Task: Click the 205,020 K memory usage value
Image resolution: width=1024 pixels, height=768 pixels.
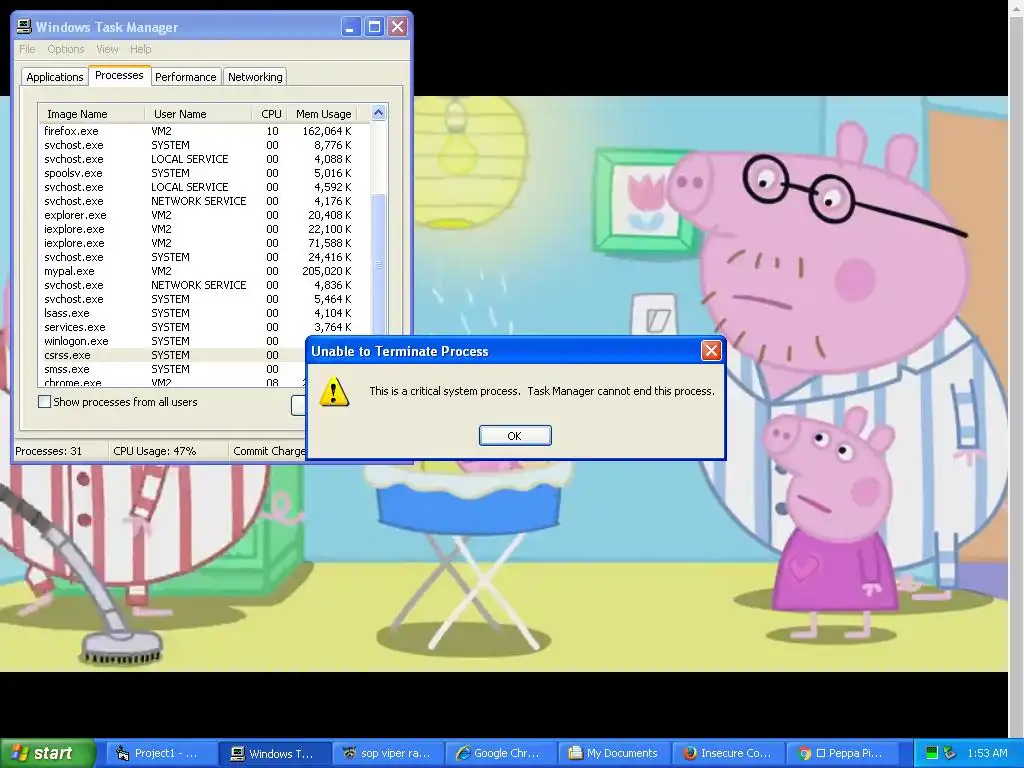Action: tap(327, 271)
